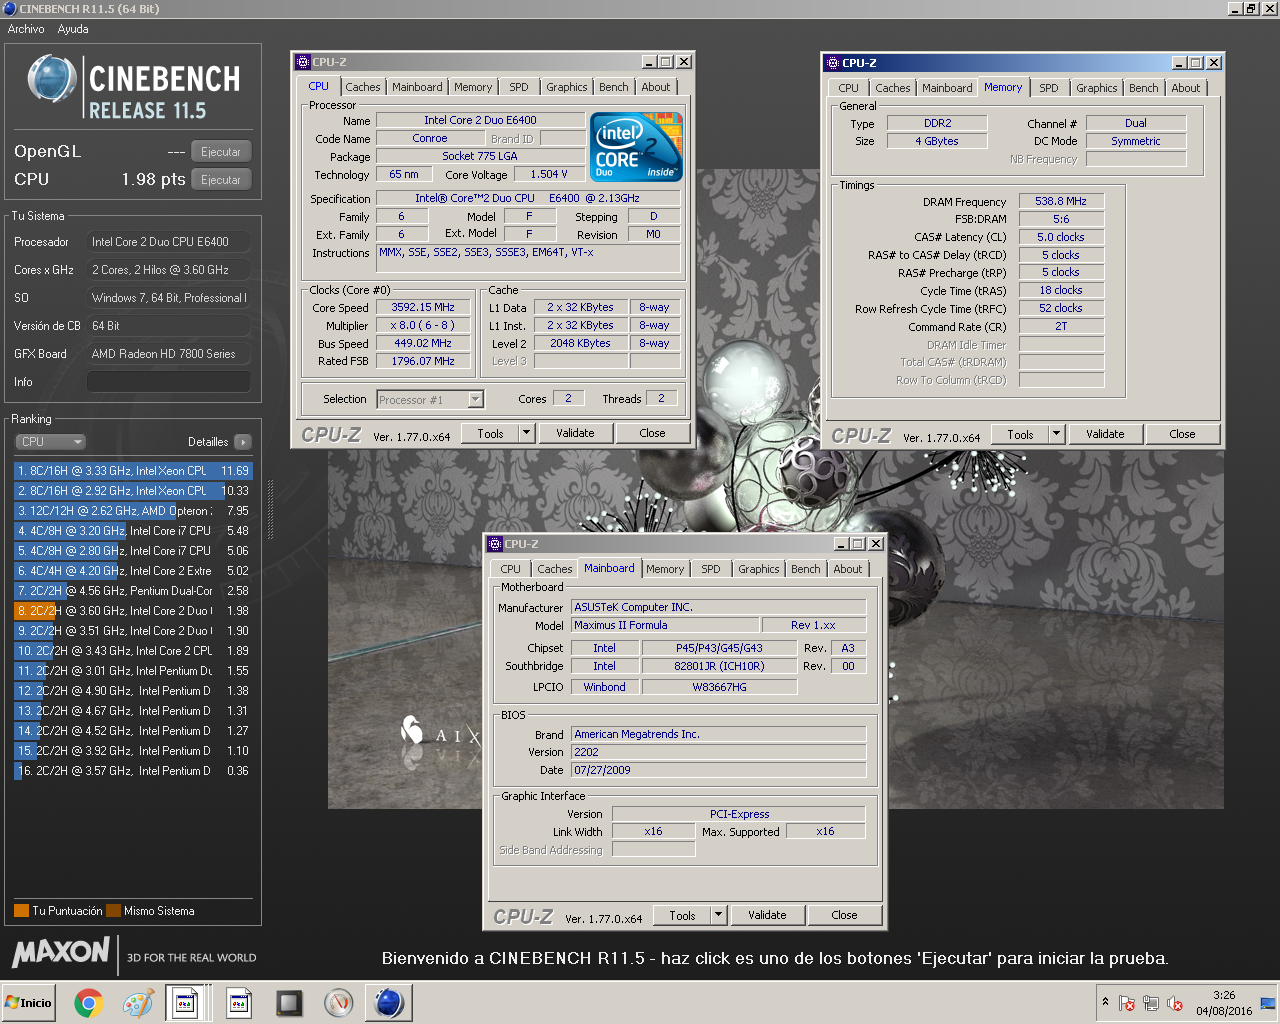
Task: Click the CPU-Z title bar icon of Mainboard window
Action: [495, 544]
